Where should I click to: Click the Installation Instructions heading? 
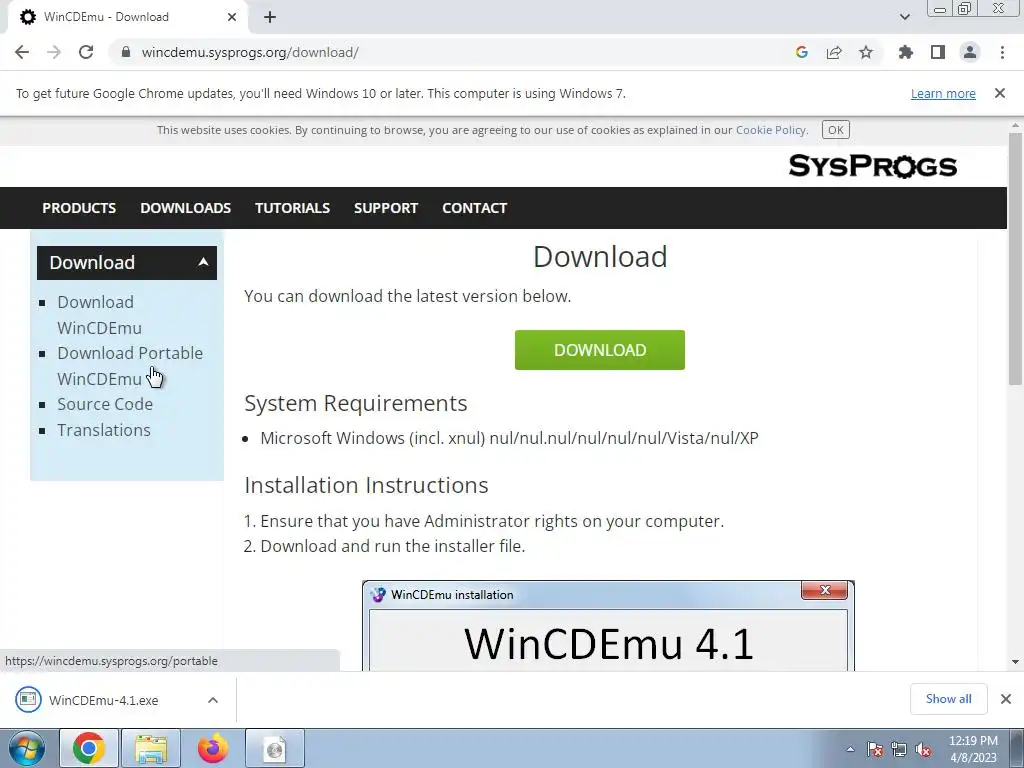(366, 485)
